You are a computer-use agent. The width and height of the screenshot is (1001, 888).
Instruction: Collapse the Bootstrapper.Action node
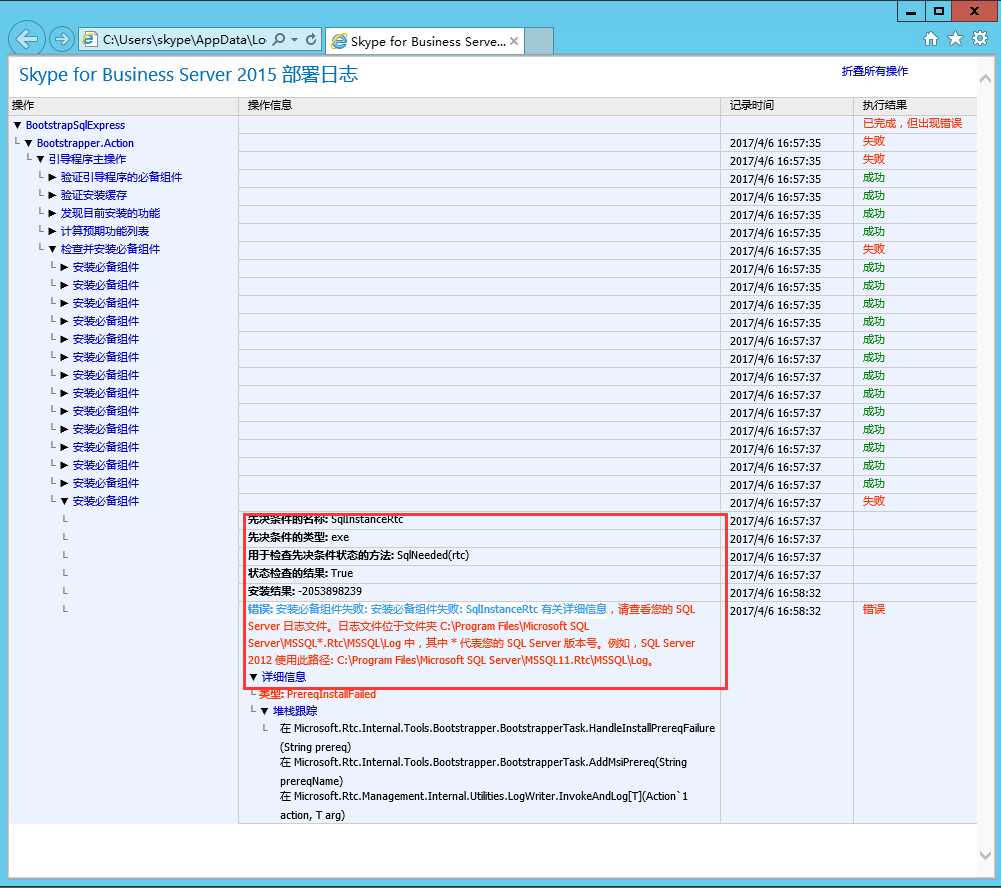(x=28, y=143)
